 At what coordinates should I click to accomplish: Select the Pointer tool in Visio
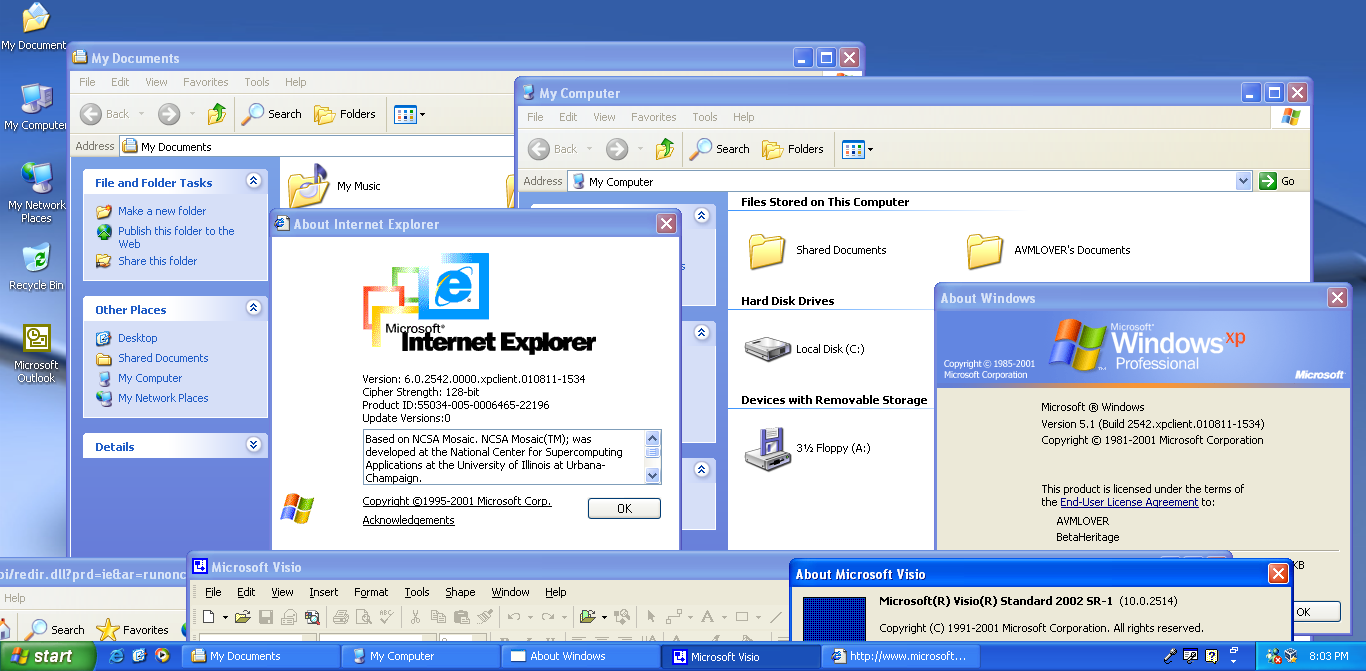pyautogui.click(x=651, y=617)
